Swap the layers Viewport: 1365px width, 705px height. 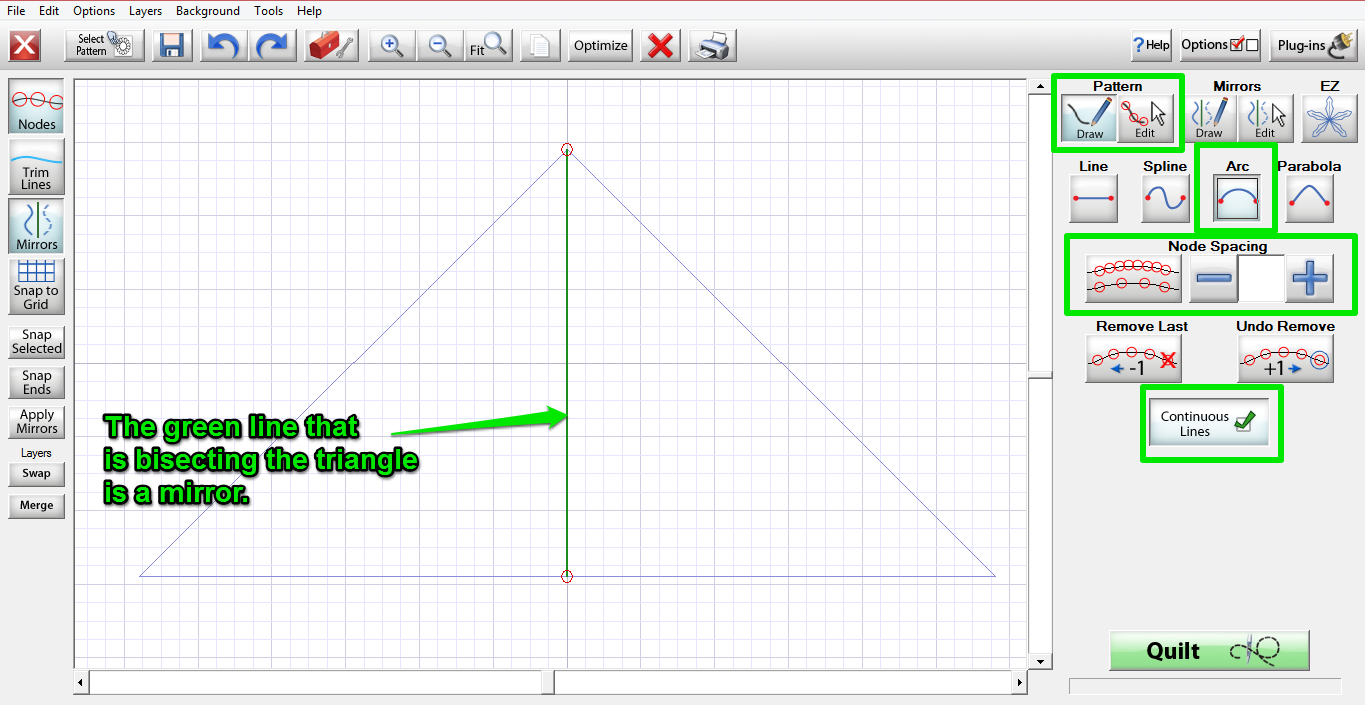[x=37, y=474]
